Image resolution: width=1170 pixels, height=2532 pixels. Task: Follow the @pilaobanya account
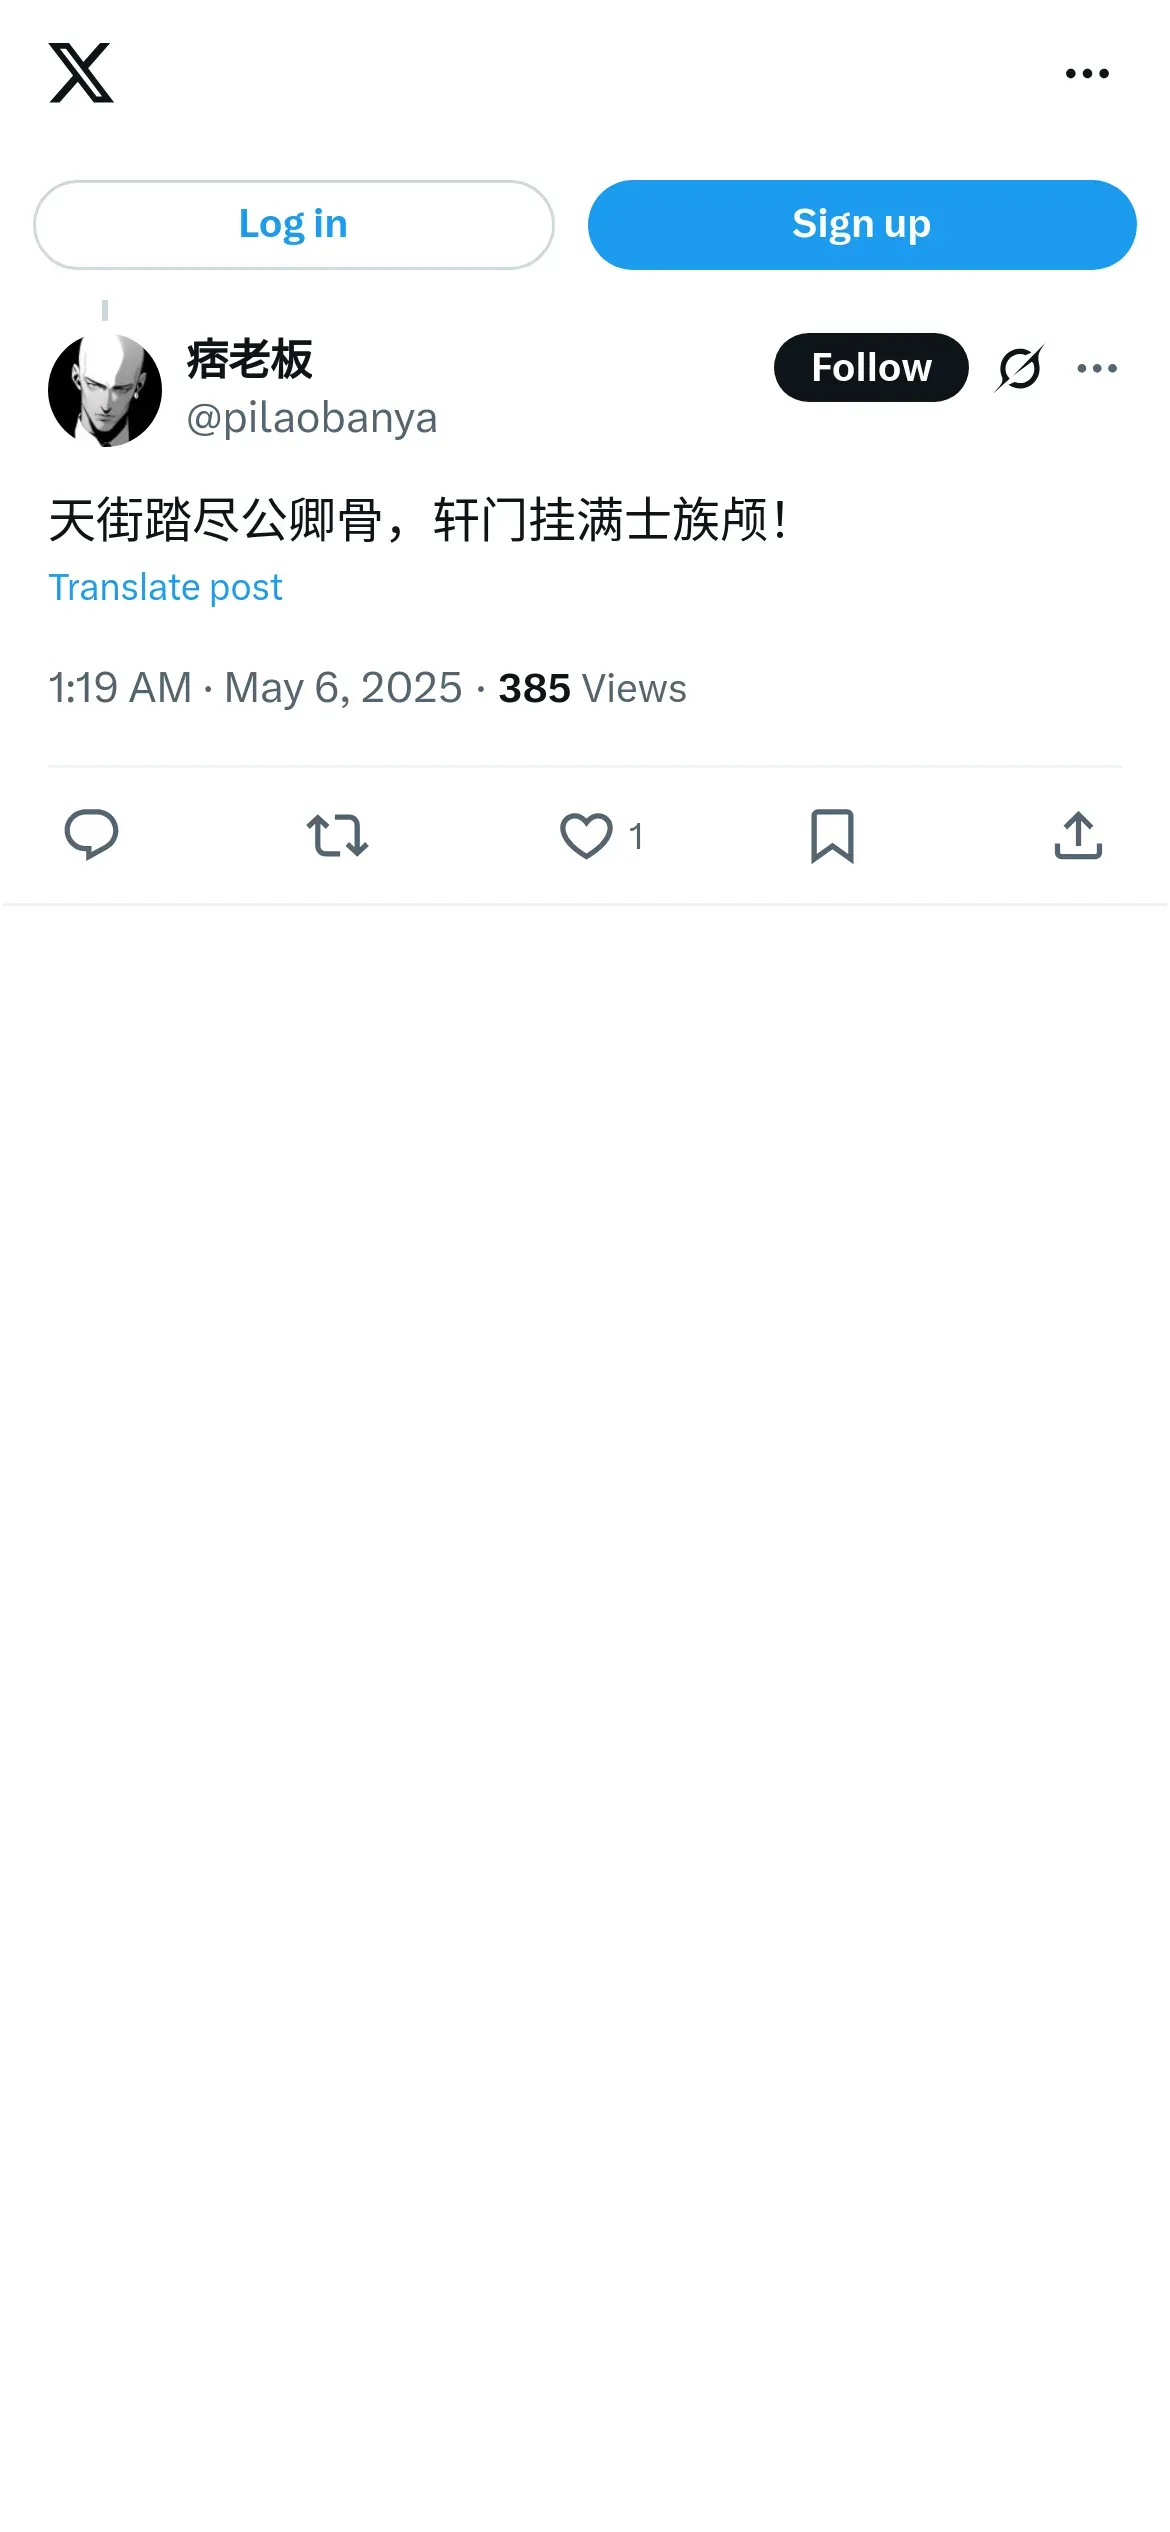click(x=870, y=368)
